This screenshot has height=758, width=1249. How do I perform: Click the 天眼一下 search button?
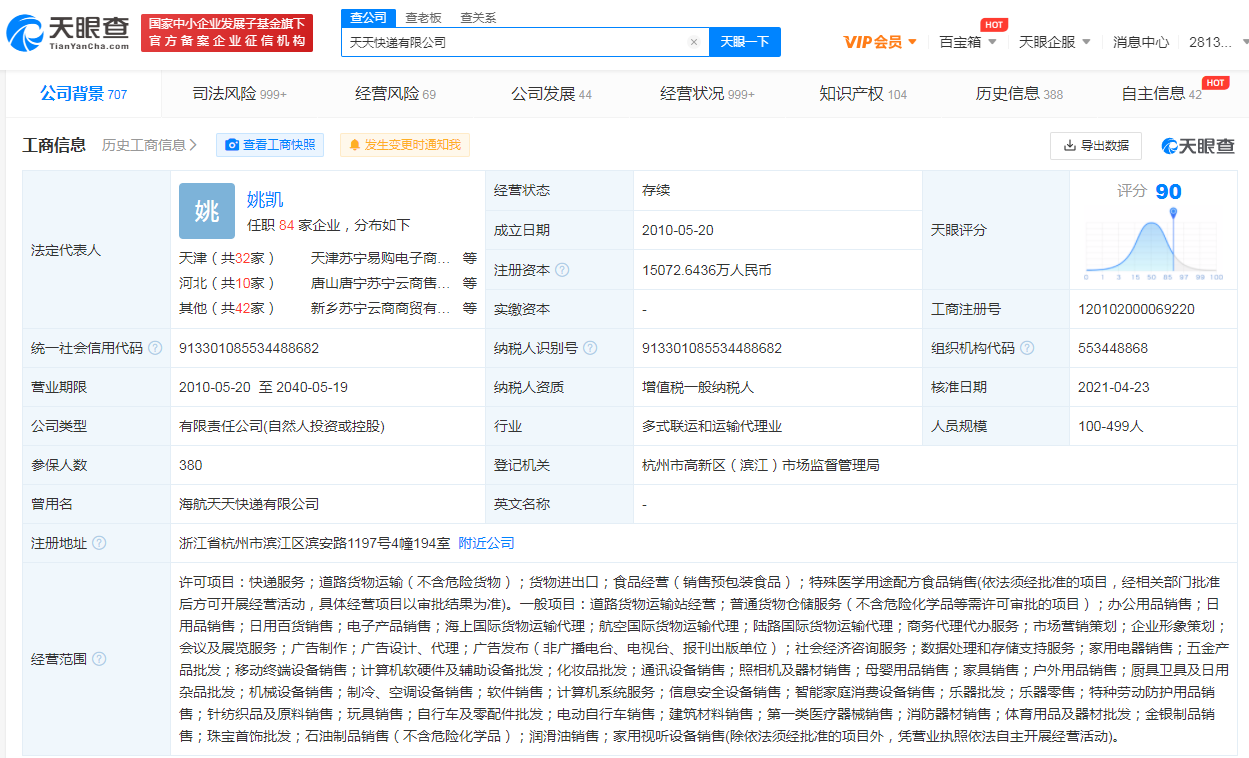point(745,42)
